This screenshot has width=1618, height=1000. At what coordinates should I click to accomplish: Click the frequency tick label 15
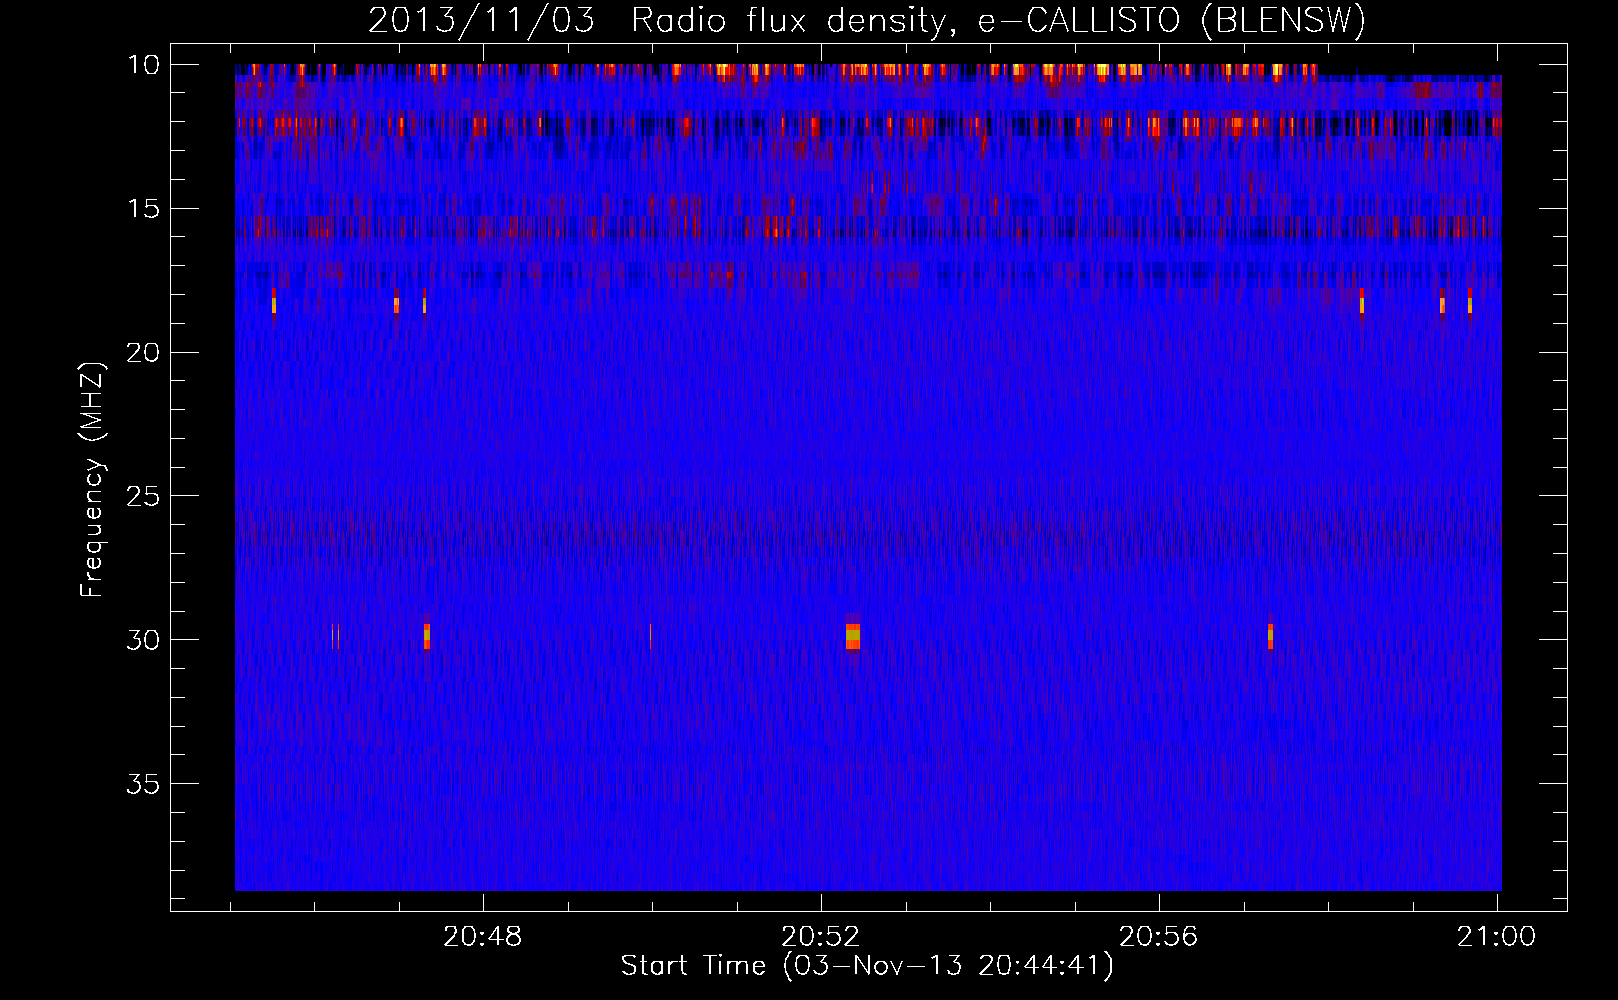click(144, 209)
